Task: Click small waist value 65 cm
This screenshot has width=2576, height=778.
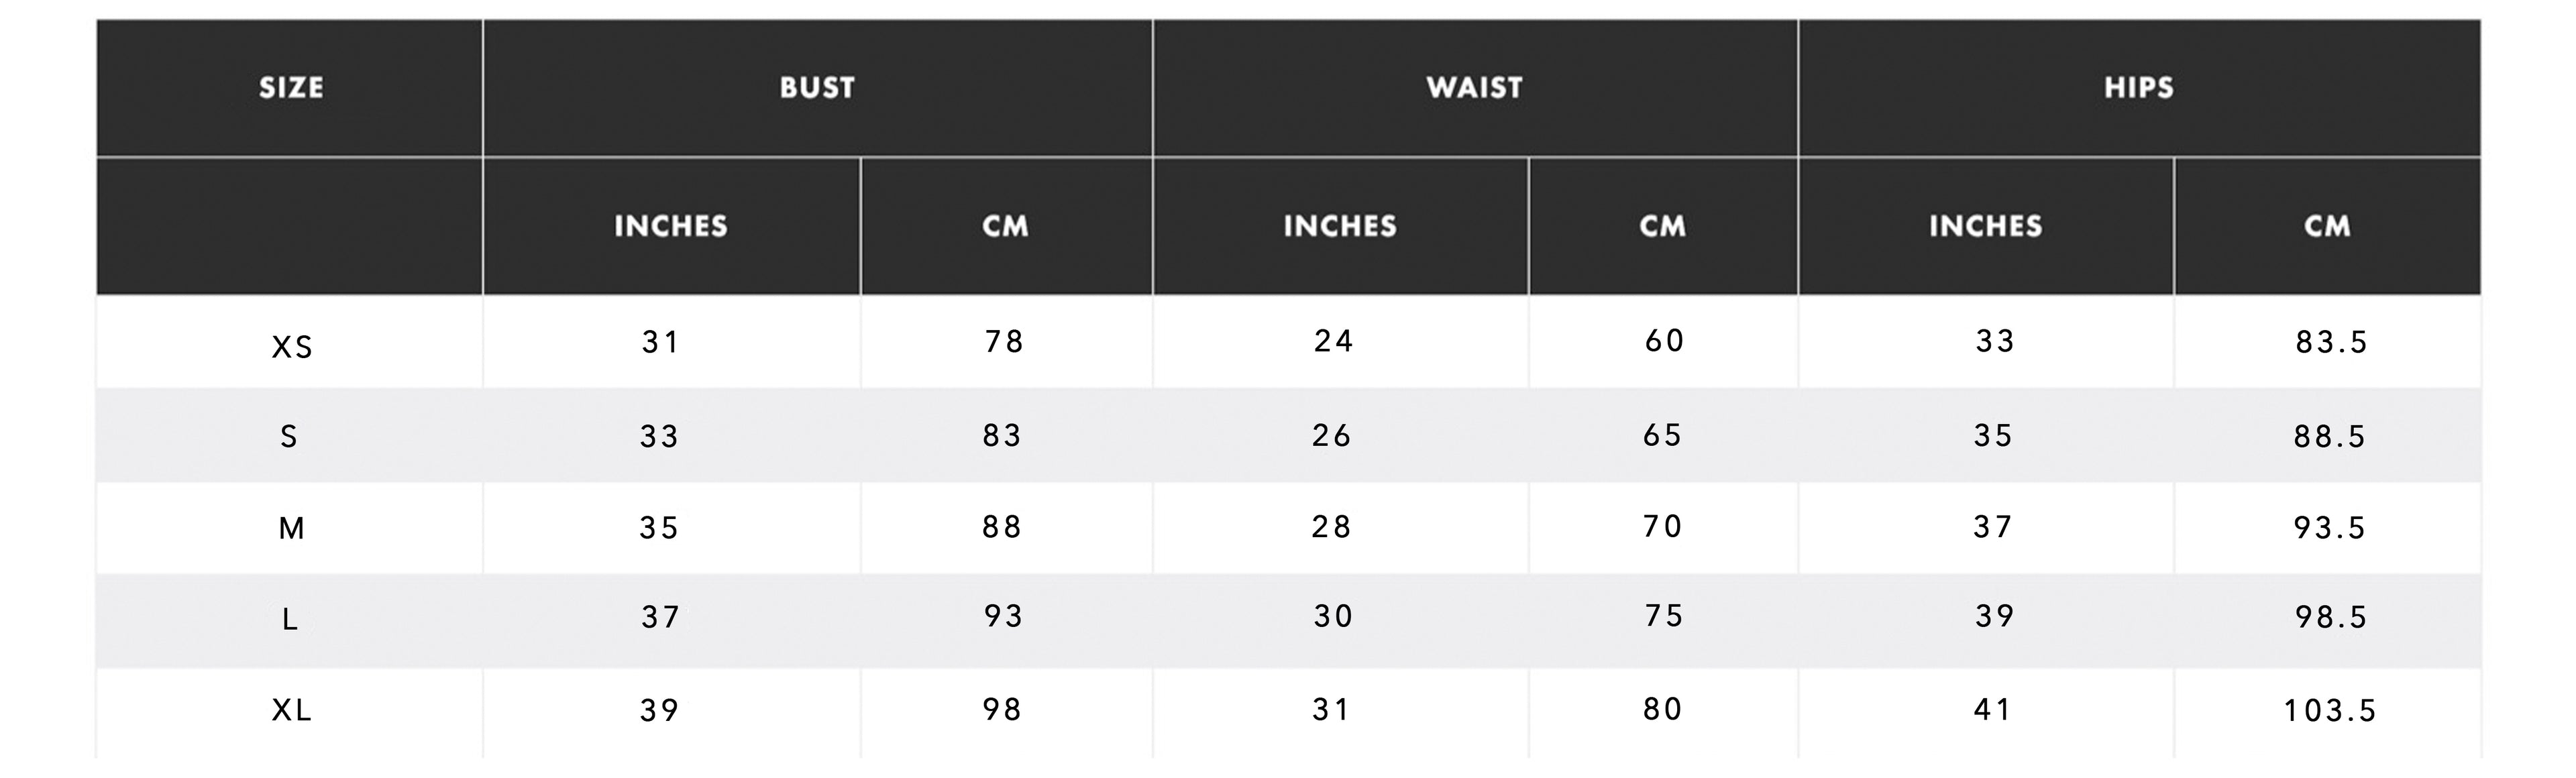Action: [x=1662, y=435]
